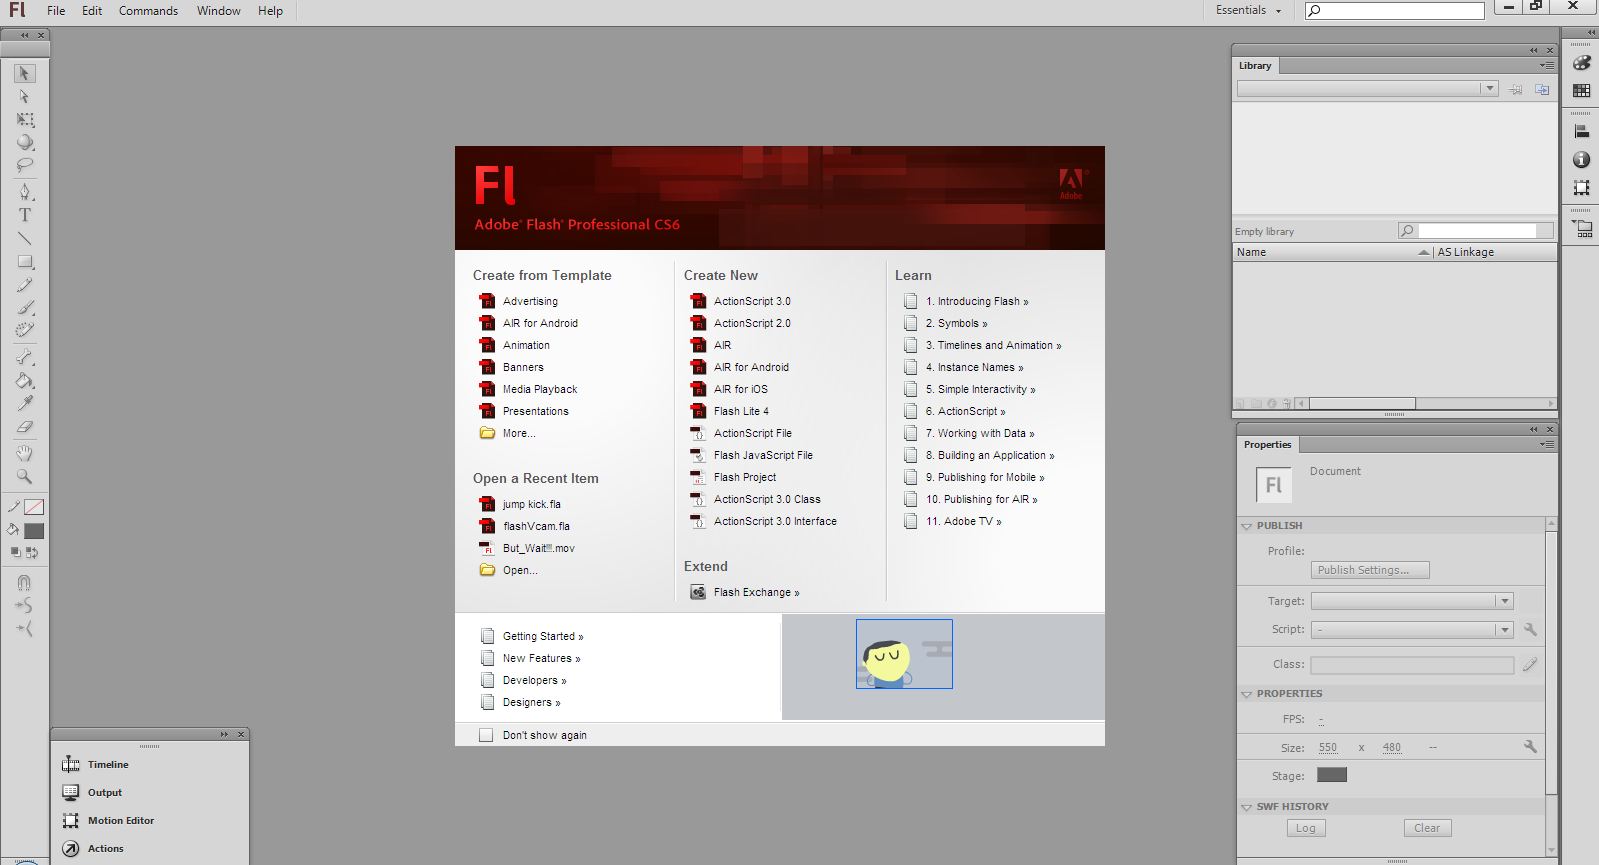The height and width of the screenshot is (865, 1599).
Task: Open the Properties panel options menu
Action: [x=1546, y=444]
